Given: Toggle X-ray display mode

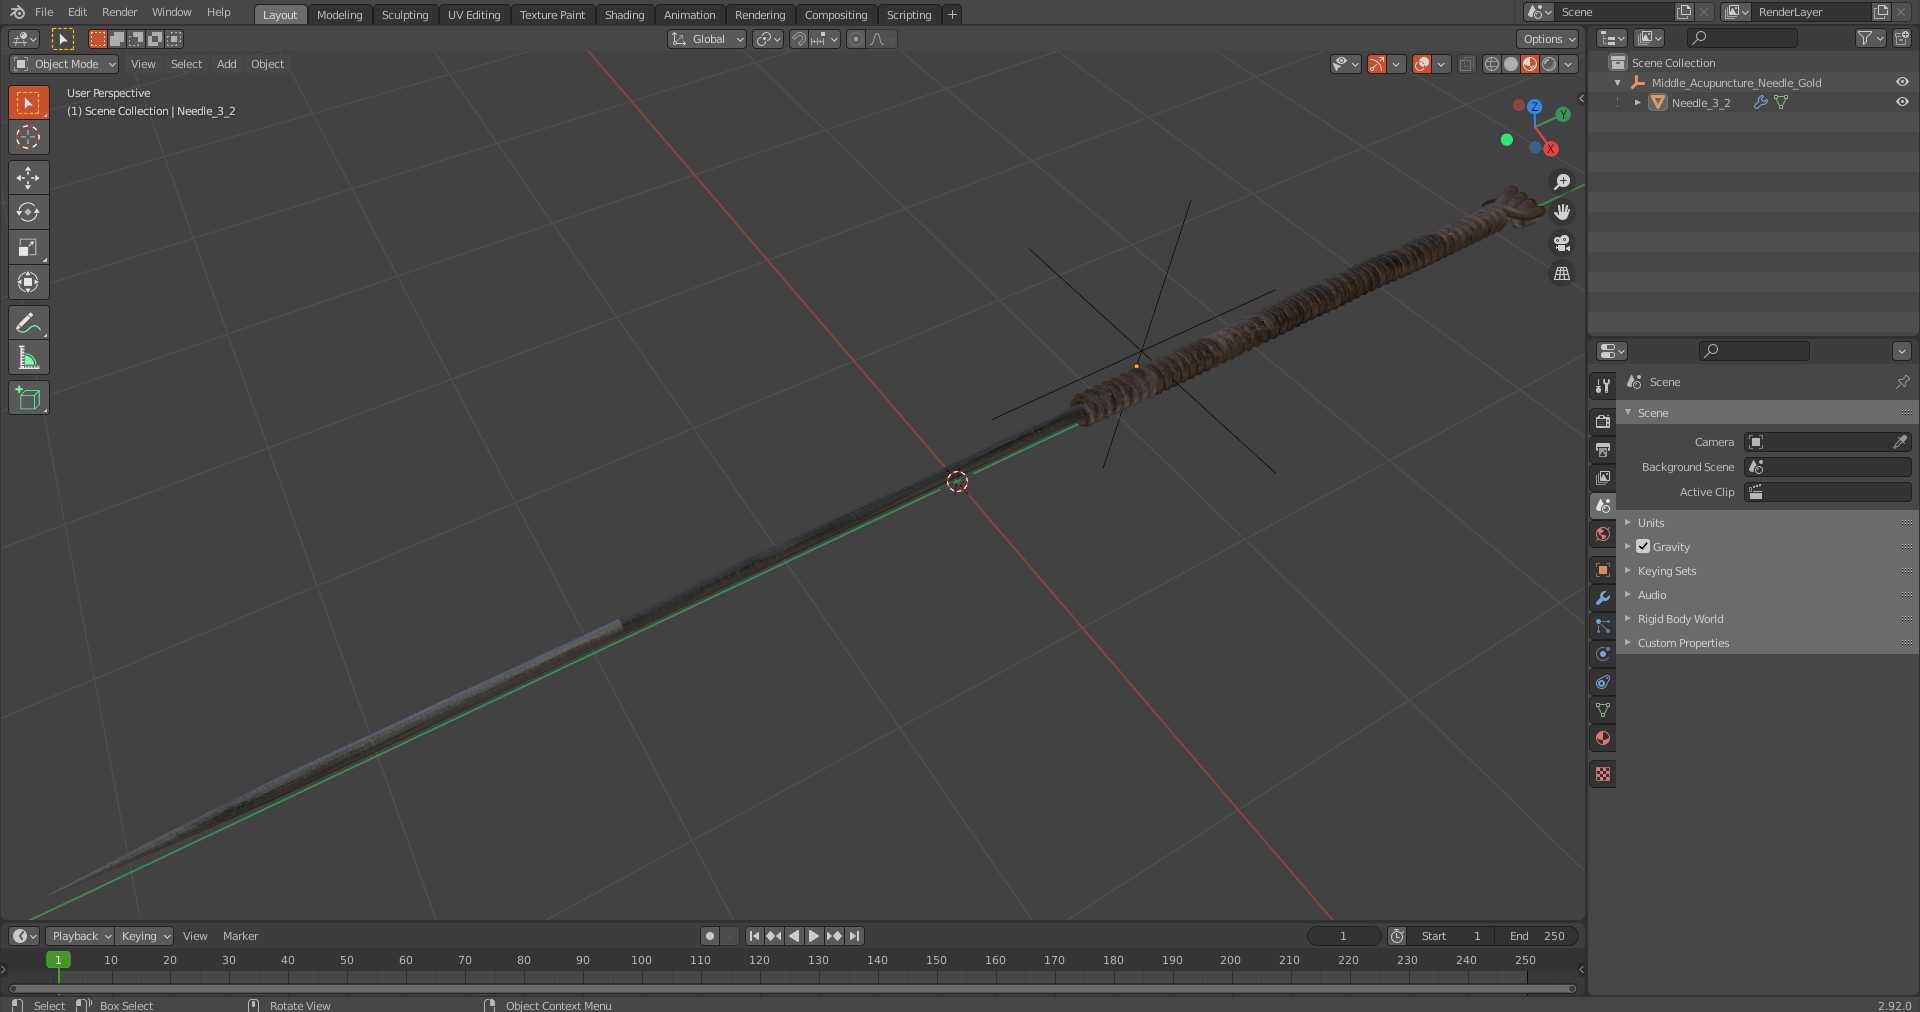Looking at the screenshot, I should pyautogui.click(x=1466, y=64).
